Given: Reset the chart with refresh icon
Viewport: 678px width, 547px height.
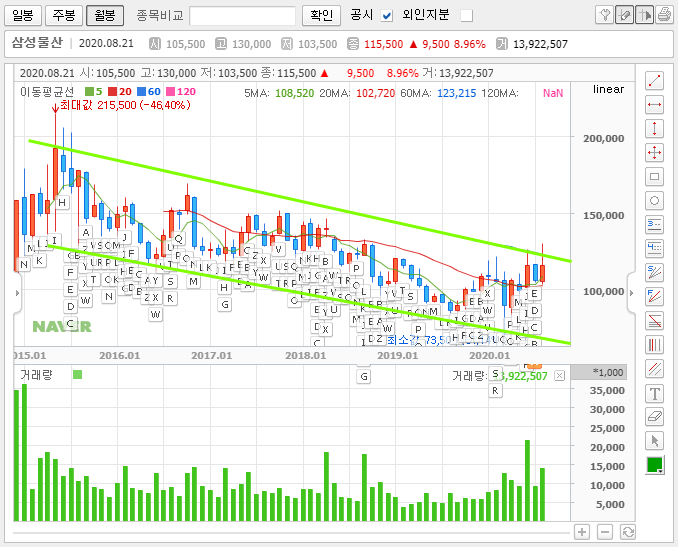Looking at the screenshot, I should coord(627,532).
